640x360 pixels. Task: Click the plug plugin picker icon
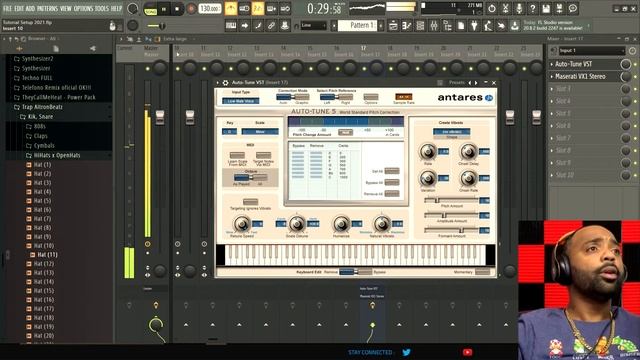(474, 26)
